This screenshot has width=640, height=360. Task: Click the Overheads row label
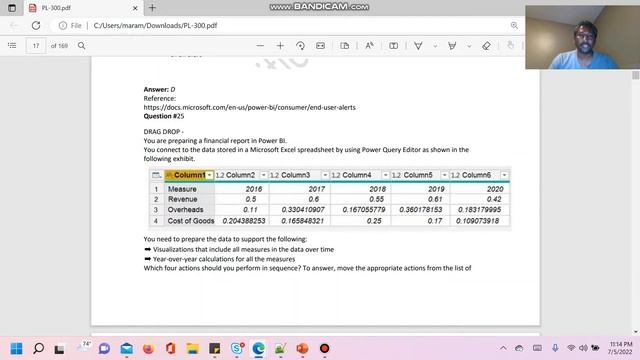click(185, 209)
